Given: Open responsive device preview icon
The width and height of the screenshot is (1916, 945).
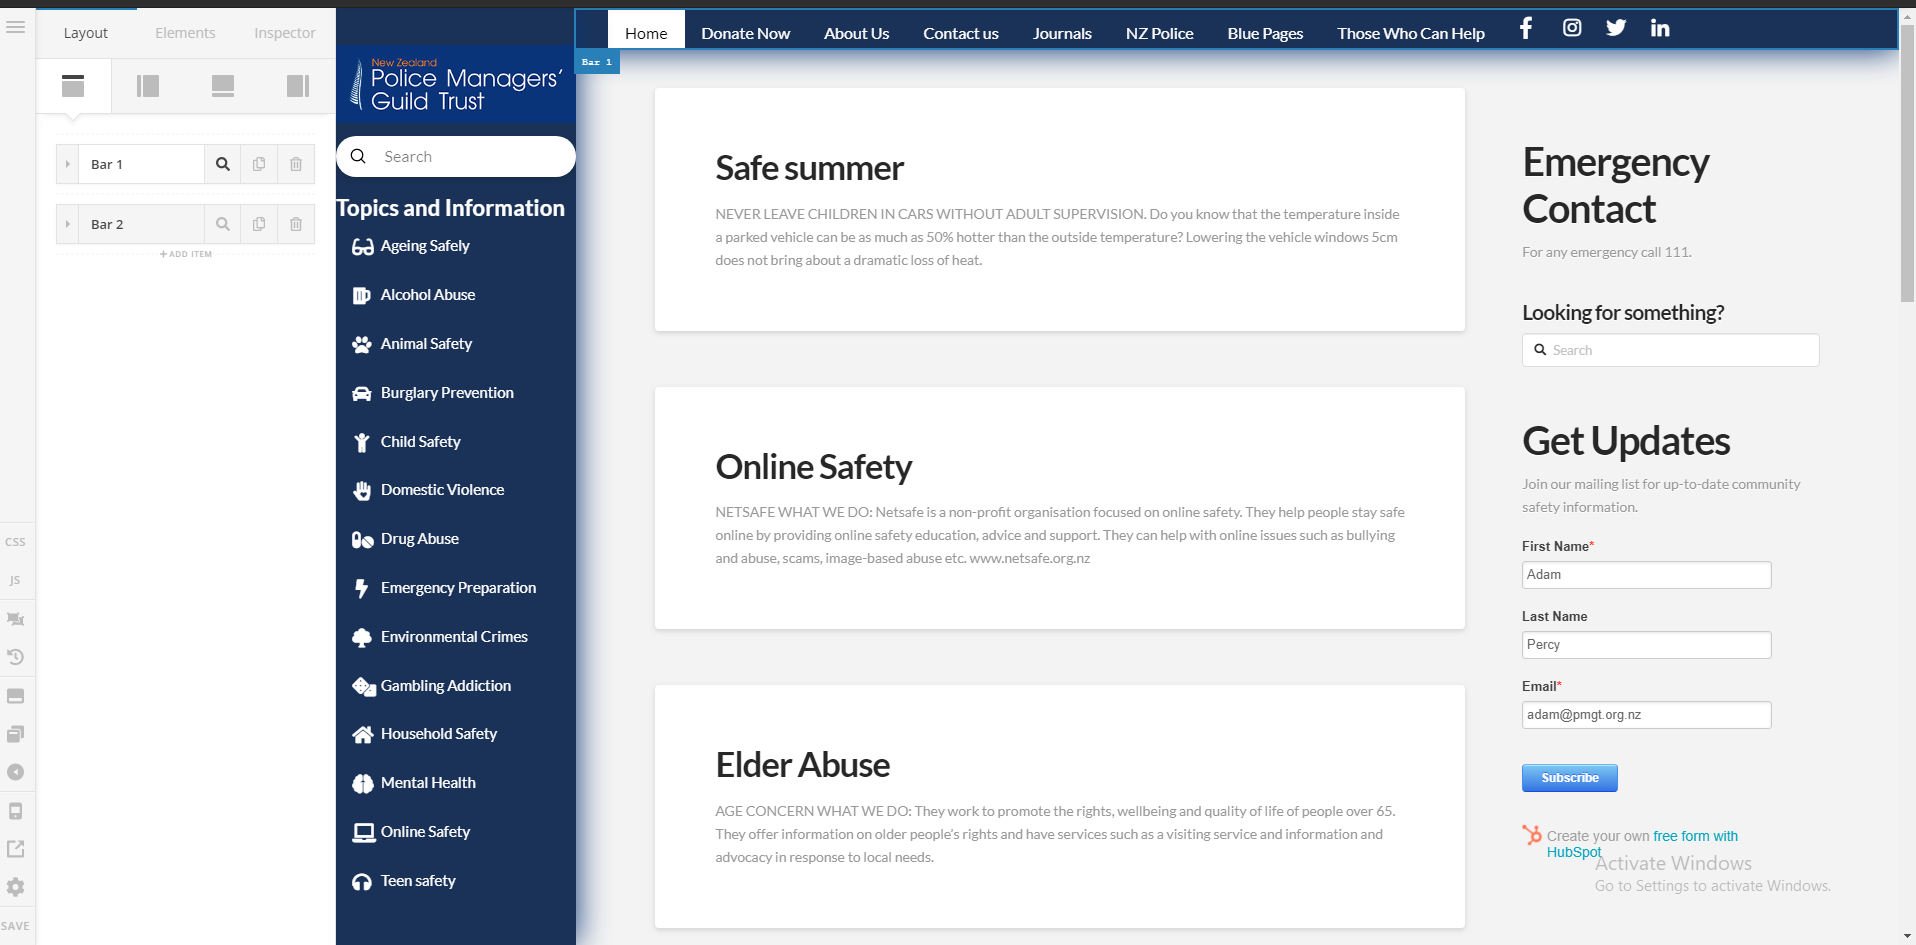Looking at the screenshot, I should tap(15, 811).
